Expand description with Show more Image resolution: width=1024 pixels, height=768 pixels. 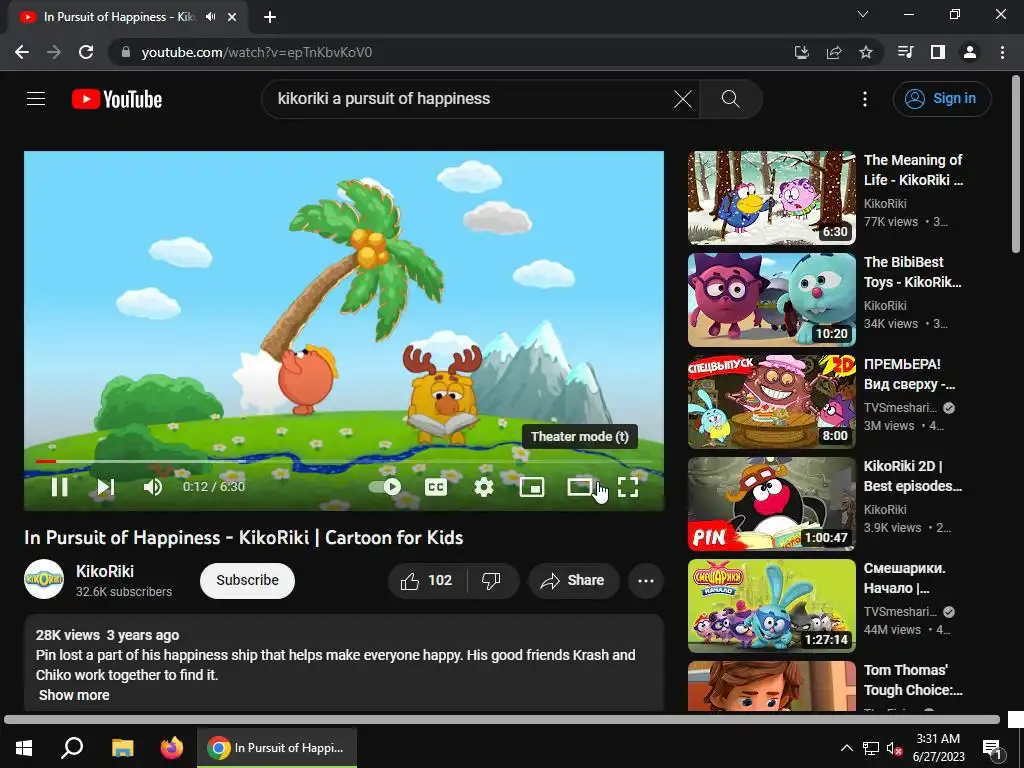(x=74, y=696)
